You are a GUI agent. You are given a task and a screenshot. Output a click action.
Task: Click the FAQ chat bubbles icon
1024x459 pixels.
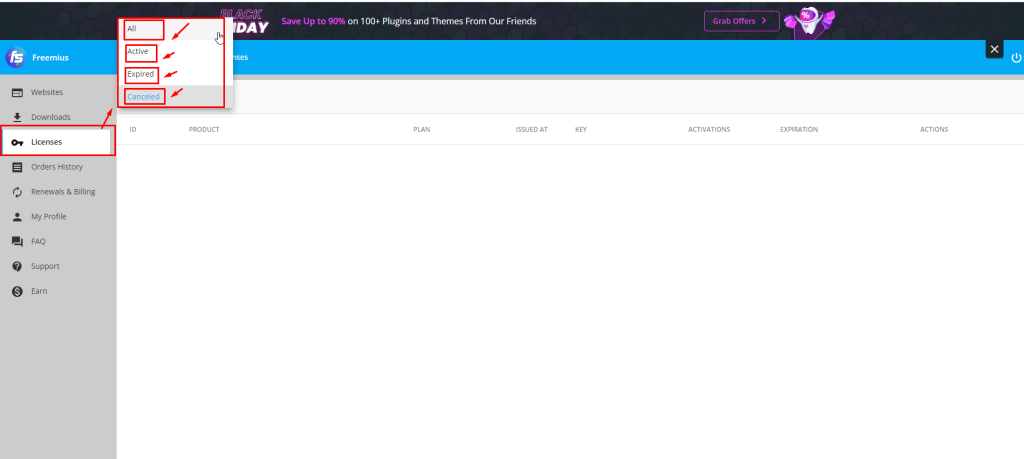pyautogui.click(x=18, y=242)
